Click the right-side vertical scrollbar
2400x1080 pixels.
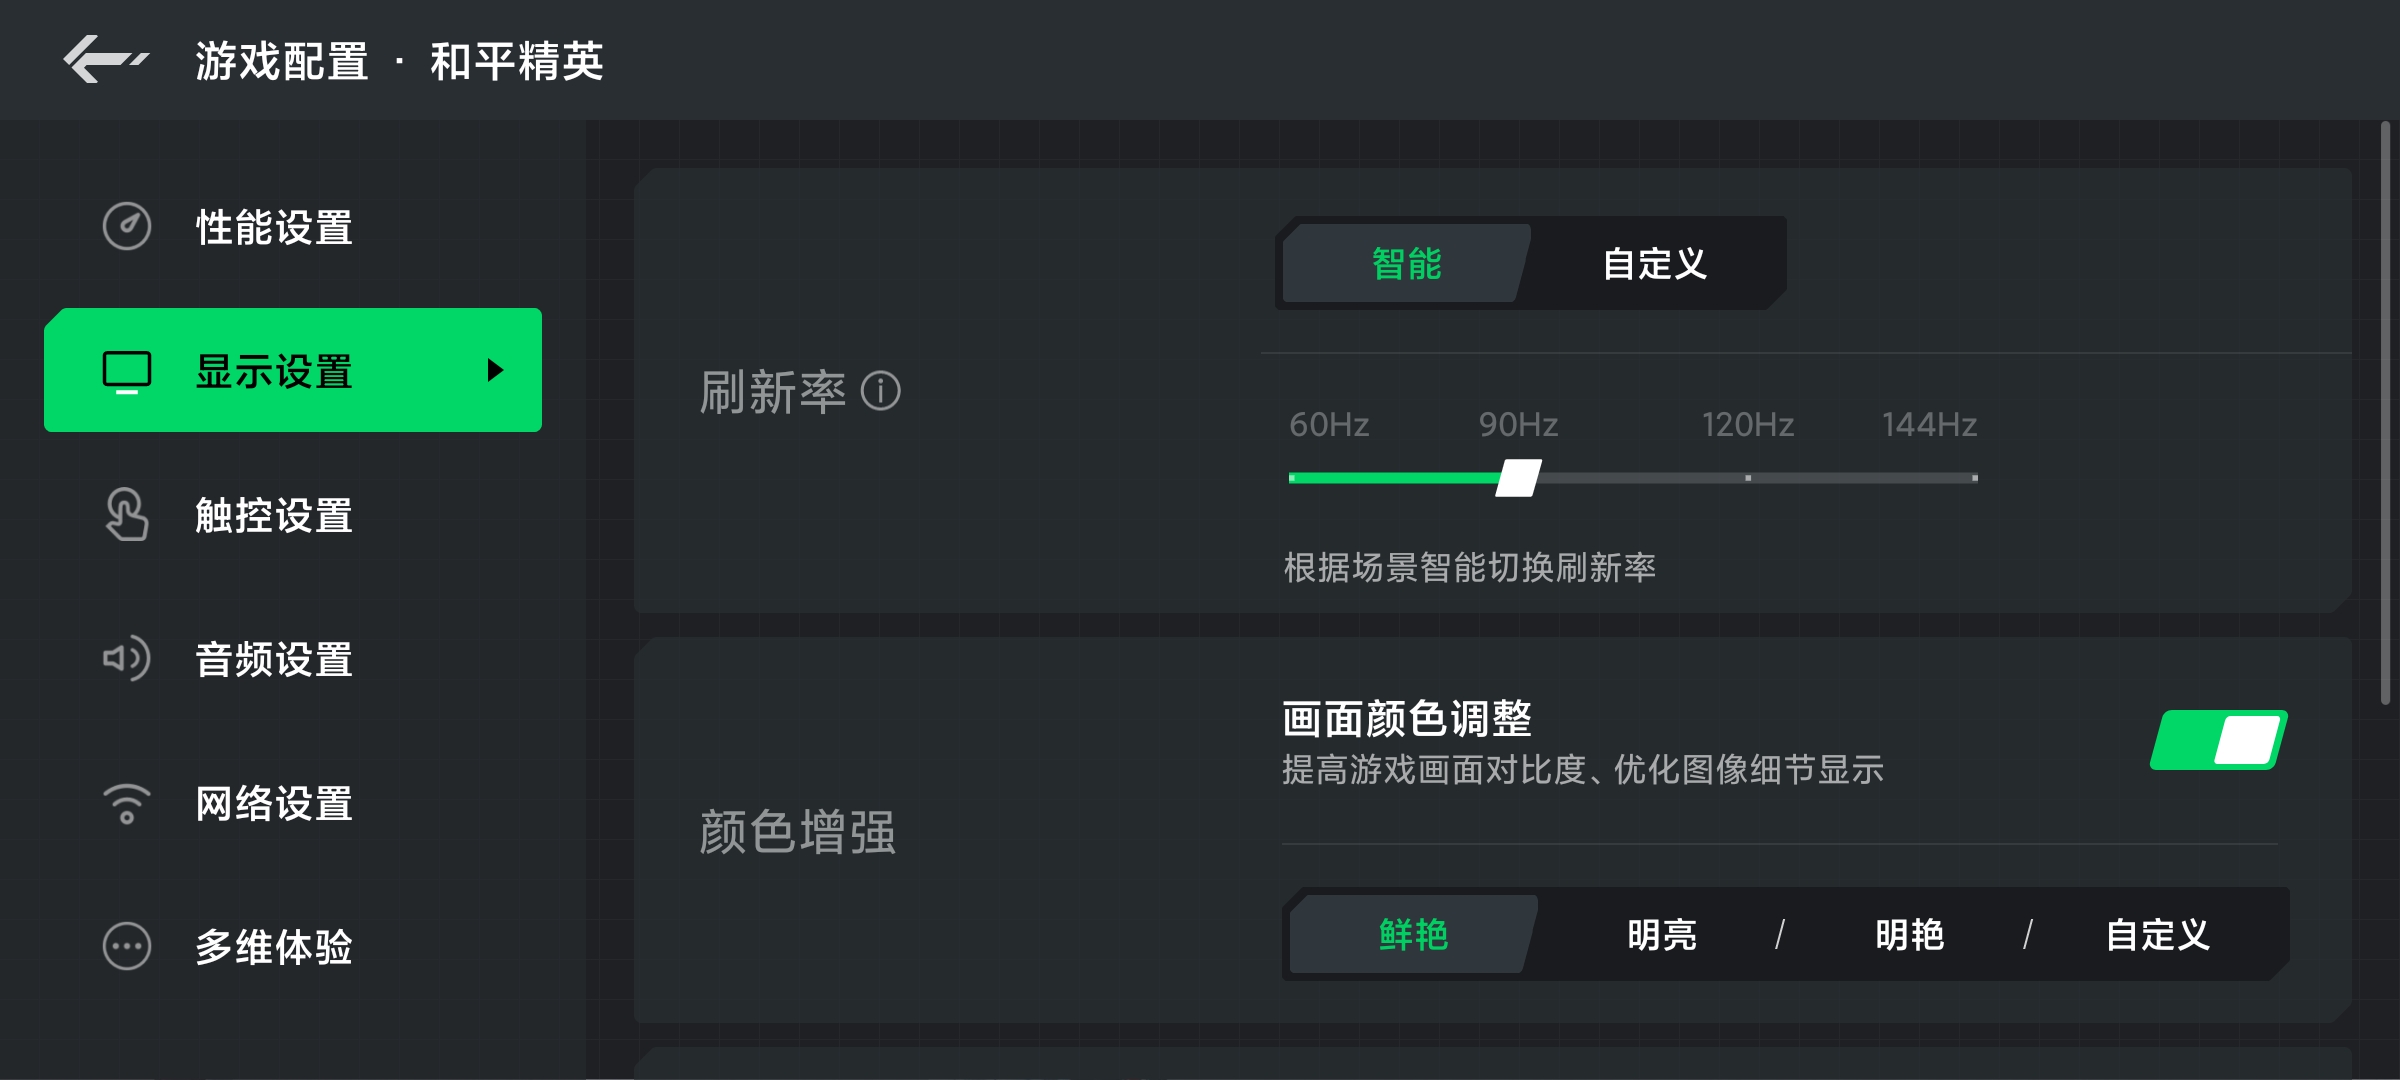(2386, 414)
